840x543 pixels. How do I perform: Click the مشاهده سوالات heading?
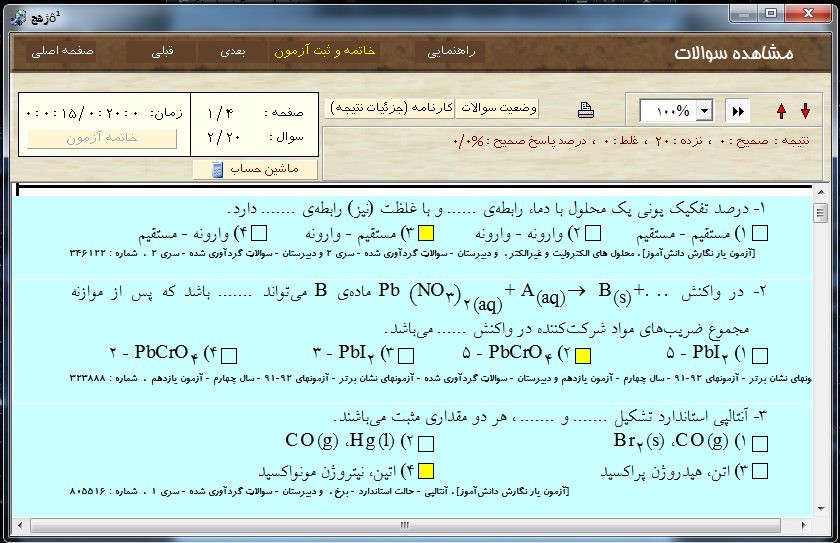pyautogui.click(x=733, y=53)
